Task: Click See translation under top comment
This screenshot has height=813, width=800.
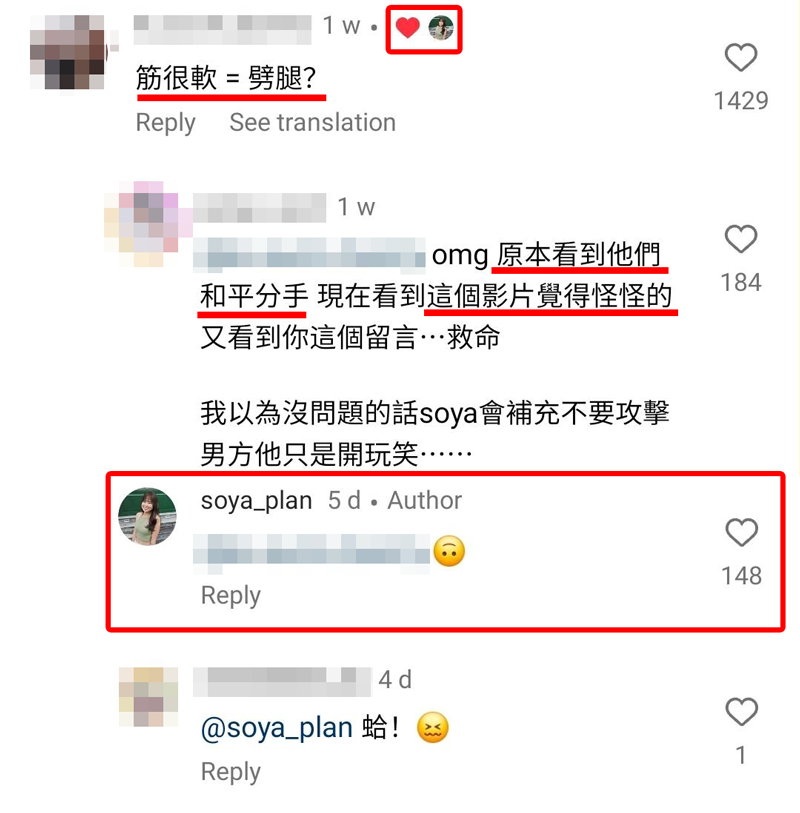Action: coord(313,123)
